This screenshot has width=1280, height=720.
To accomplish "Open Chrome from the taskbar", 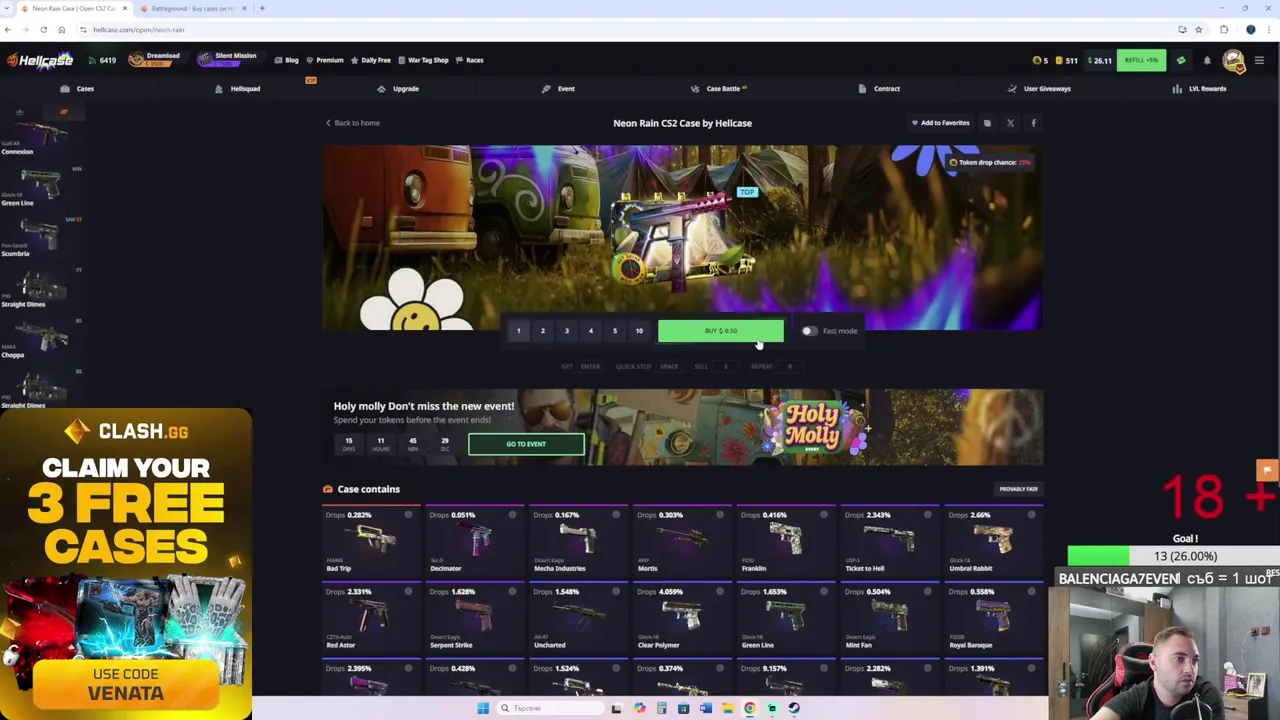I will [x=749, y=708].
